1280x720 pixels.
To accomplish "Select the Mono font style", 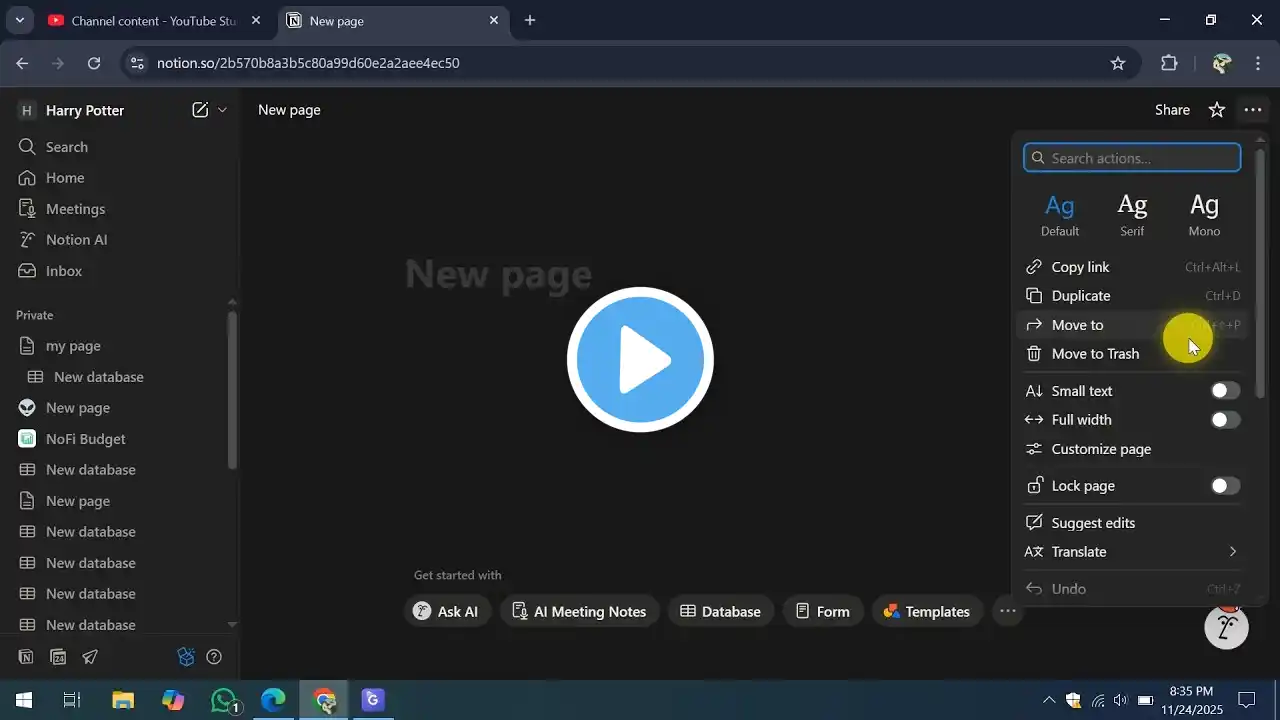I will coord(1204,215).
